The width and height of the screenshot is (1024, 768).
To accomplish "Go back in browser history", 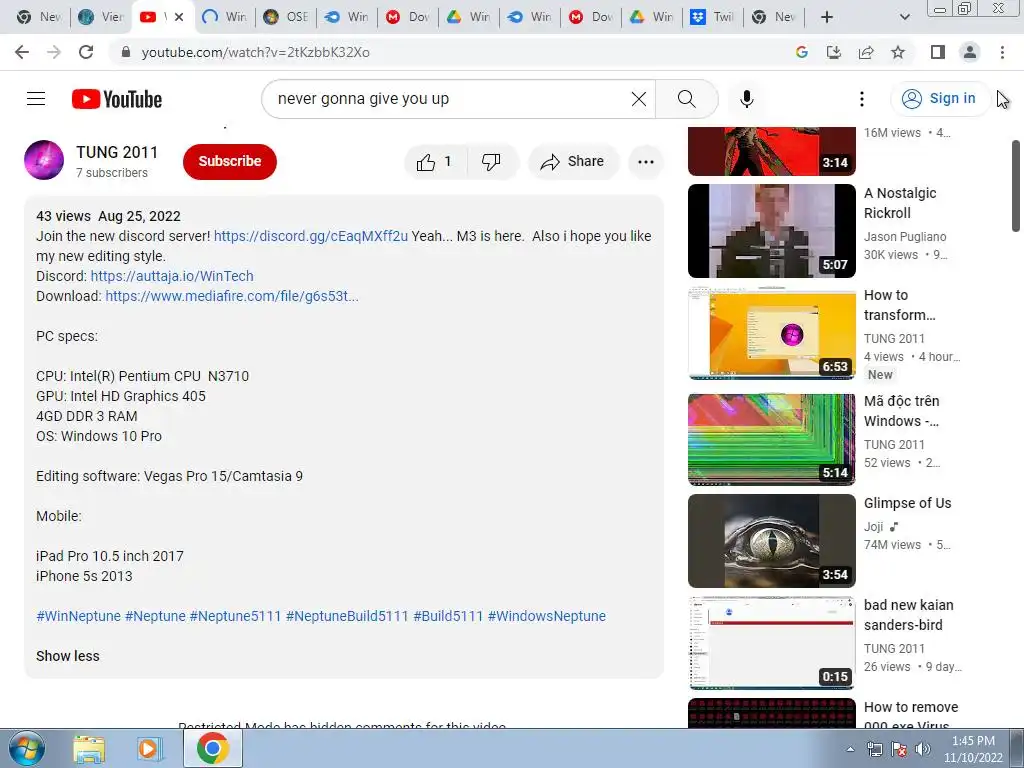I will click(x=22, y=52).
